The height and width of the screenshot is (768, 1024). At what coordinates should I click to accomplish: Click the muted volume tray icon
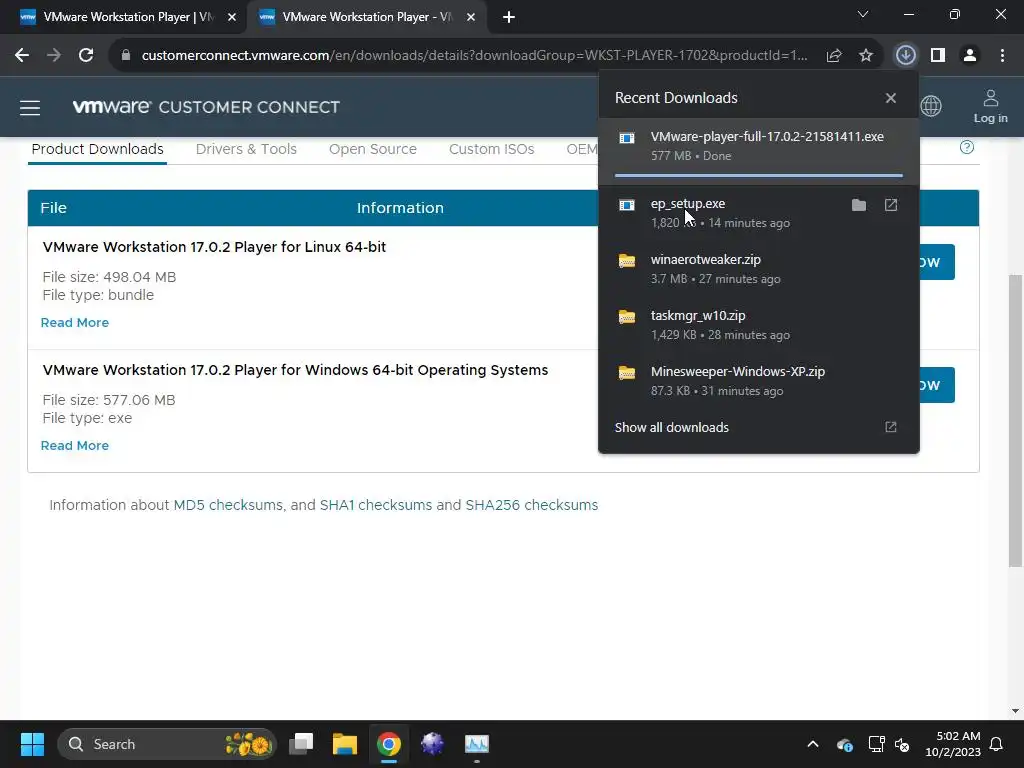[903, 744]
